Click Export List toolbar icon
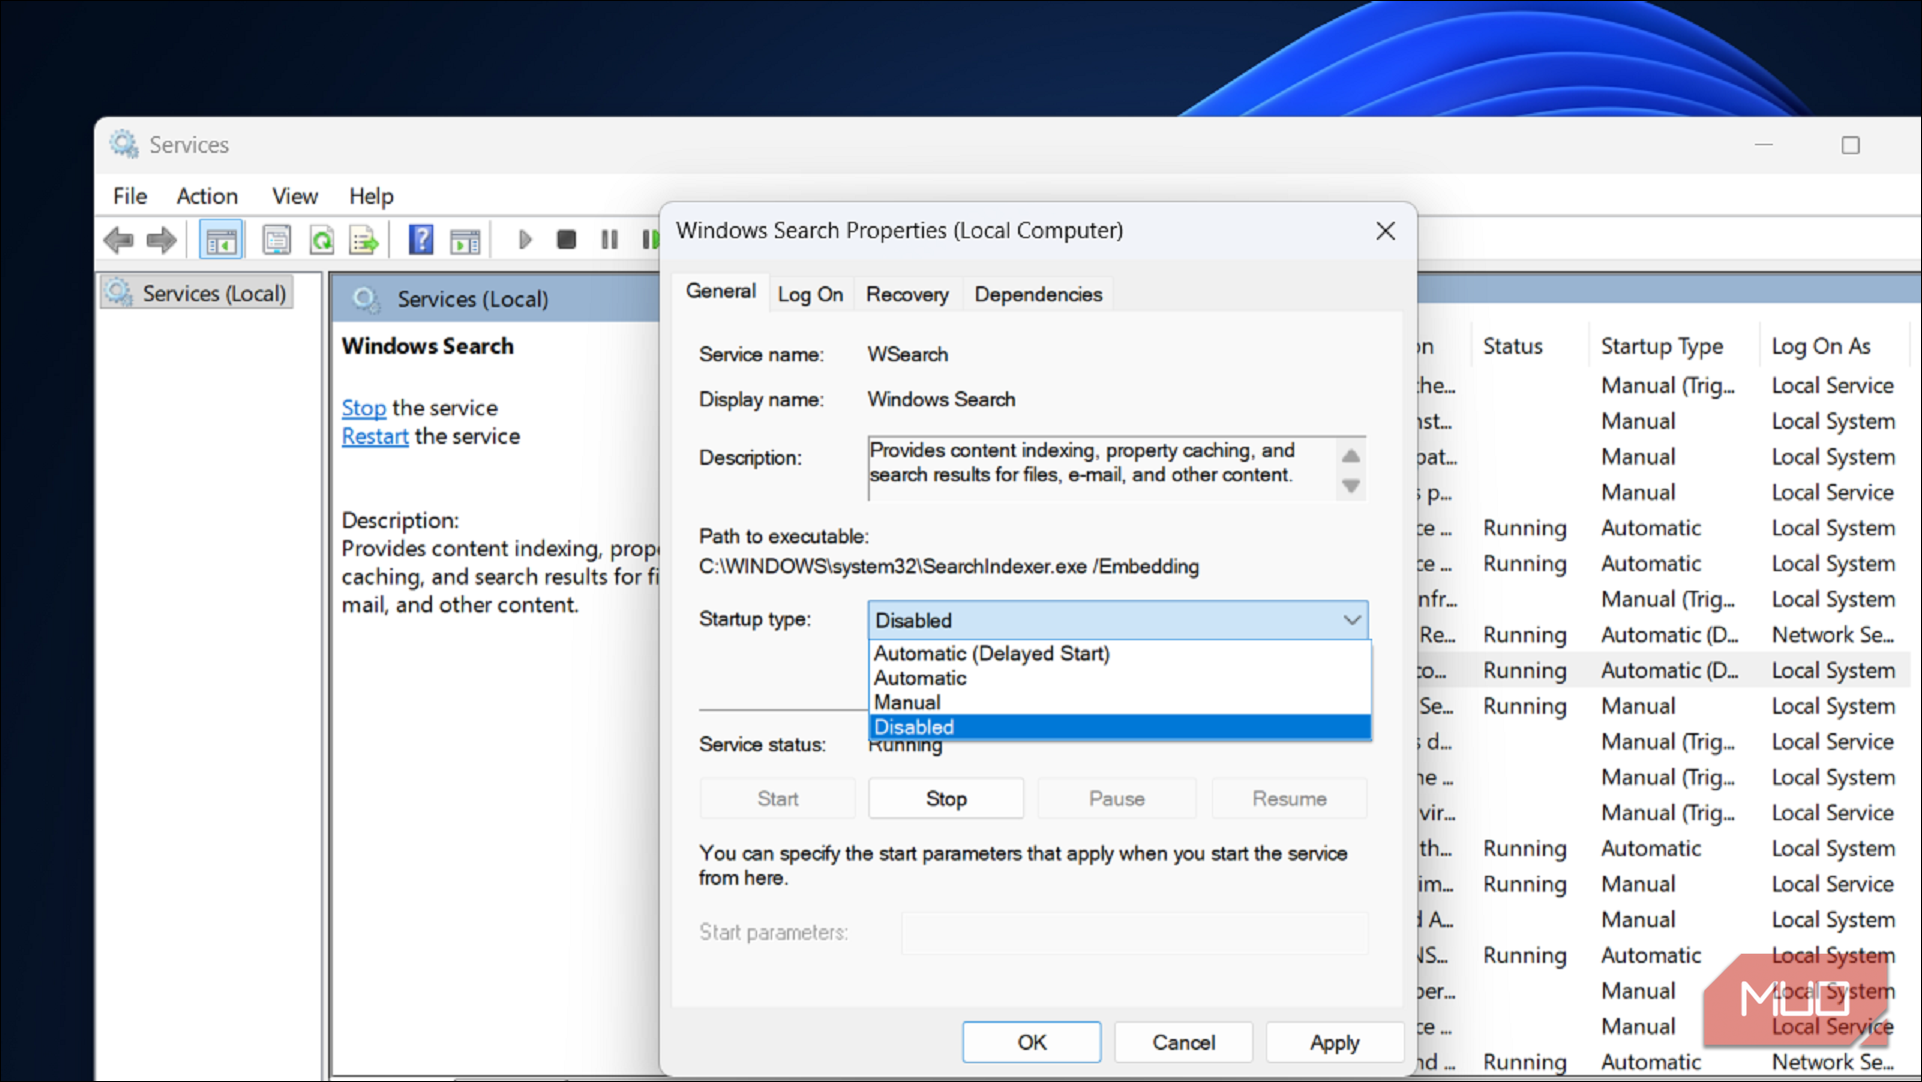This screenshot has height=1082, width=1922. pyautogui.click(x=364, y=240)
